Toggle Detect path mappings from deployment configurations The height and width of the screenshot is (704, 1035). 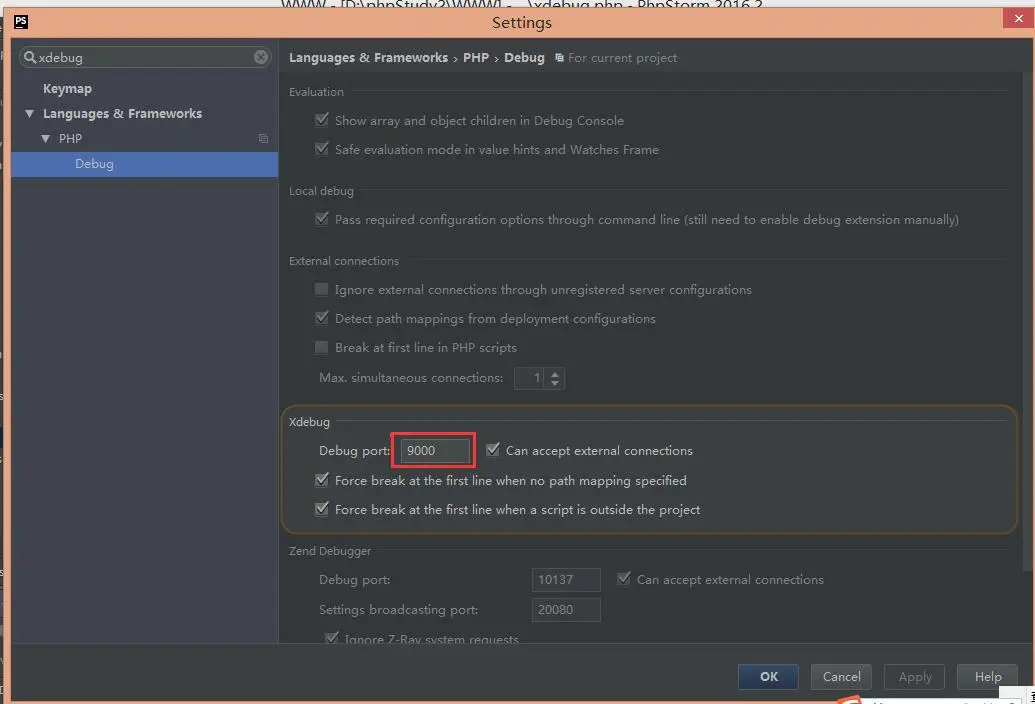click(322, 318)
